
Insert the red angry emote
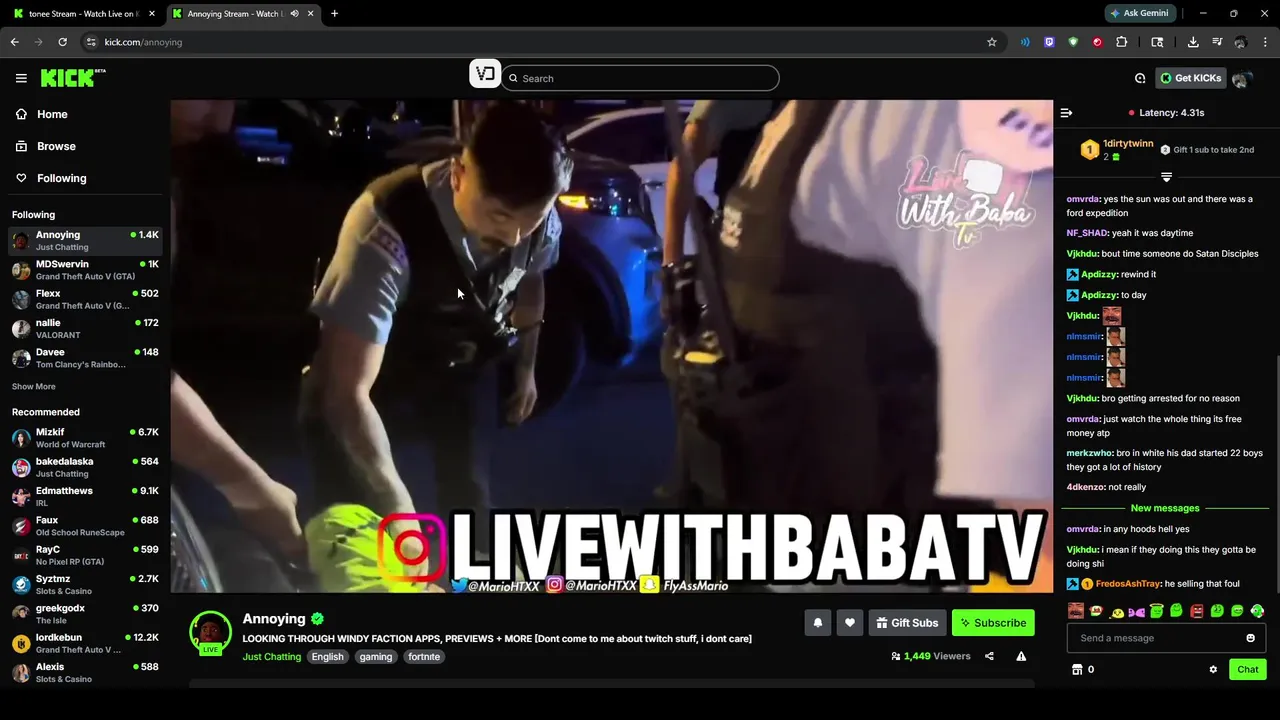pyautogui.click(x=1197, y=611)
